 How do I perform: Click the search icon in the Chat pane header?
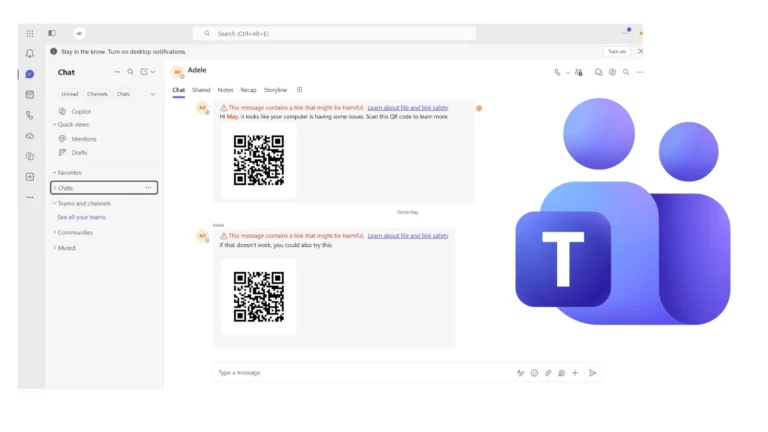pyautogui.click(x=130, y=72)
